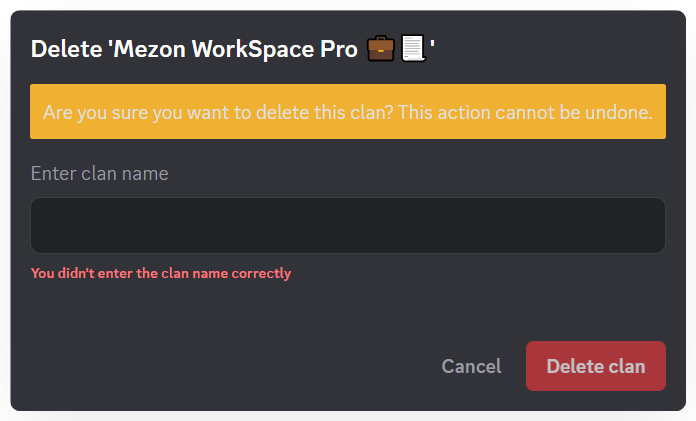Click the word 'Mezon' in the heading

pyautogui.click(x=149, y=50)
